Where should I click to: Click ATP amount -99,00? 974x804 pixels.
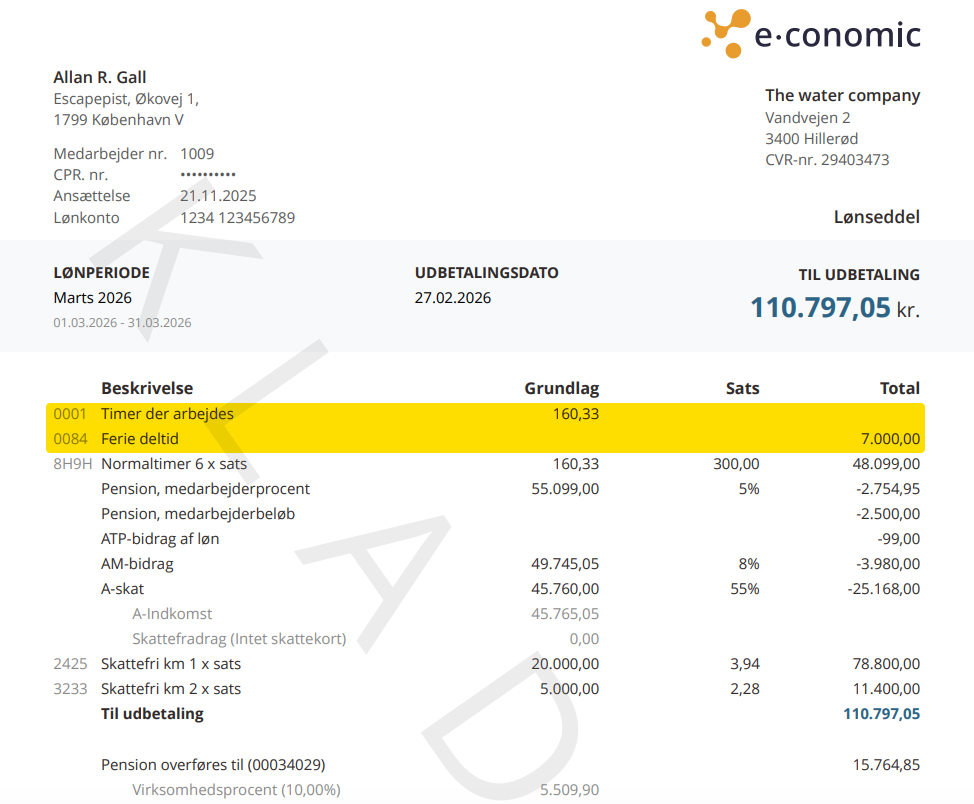tap(898, 539)
